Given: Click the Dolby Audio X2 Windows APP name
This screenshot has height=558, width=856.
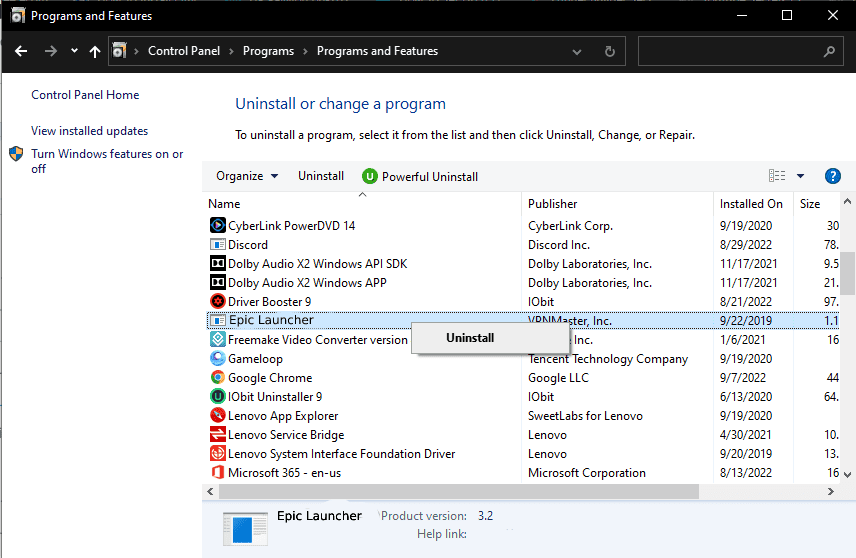Looking at the screenshot, I should [x=307, y=283].
